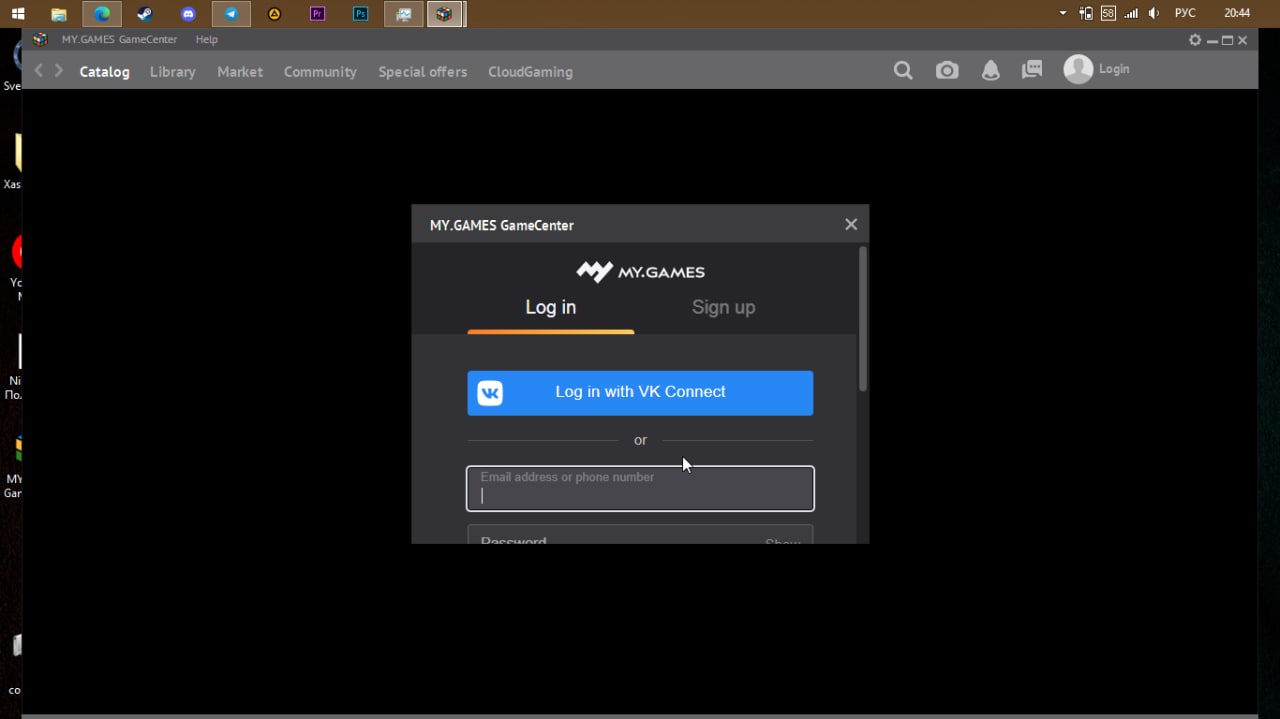The image size is (1280, 719).
Task: Click the MY.GAMES logo in login dialog
Action: tap(640, 271)
